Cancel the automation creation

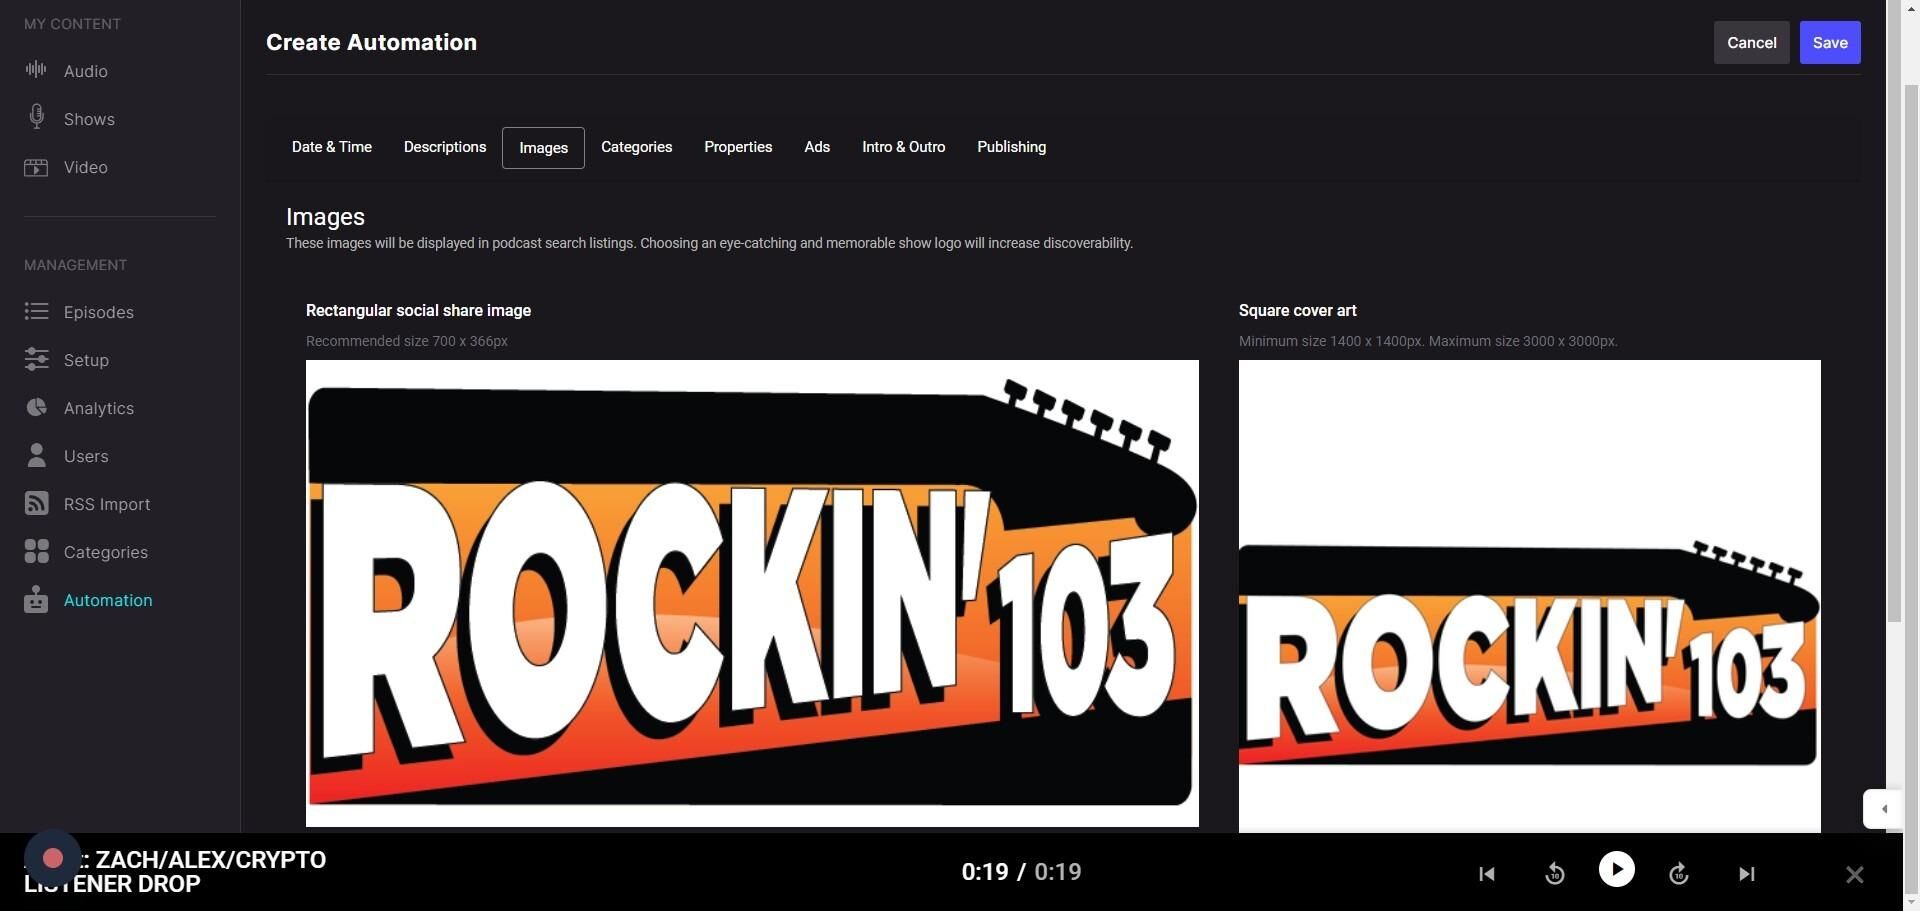point(1752,43)
